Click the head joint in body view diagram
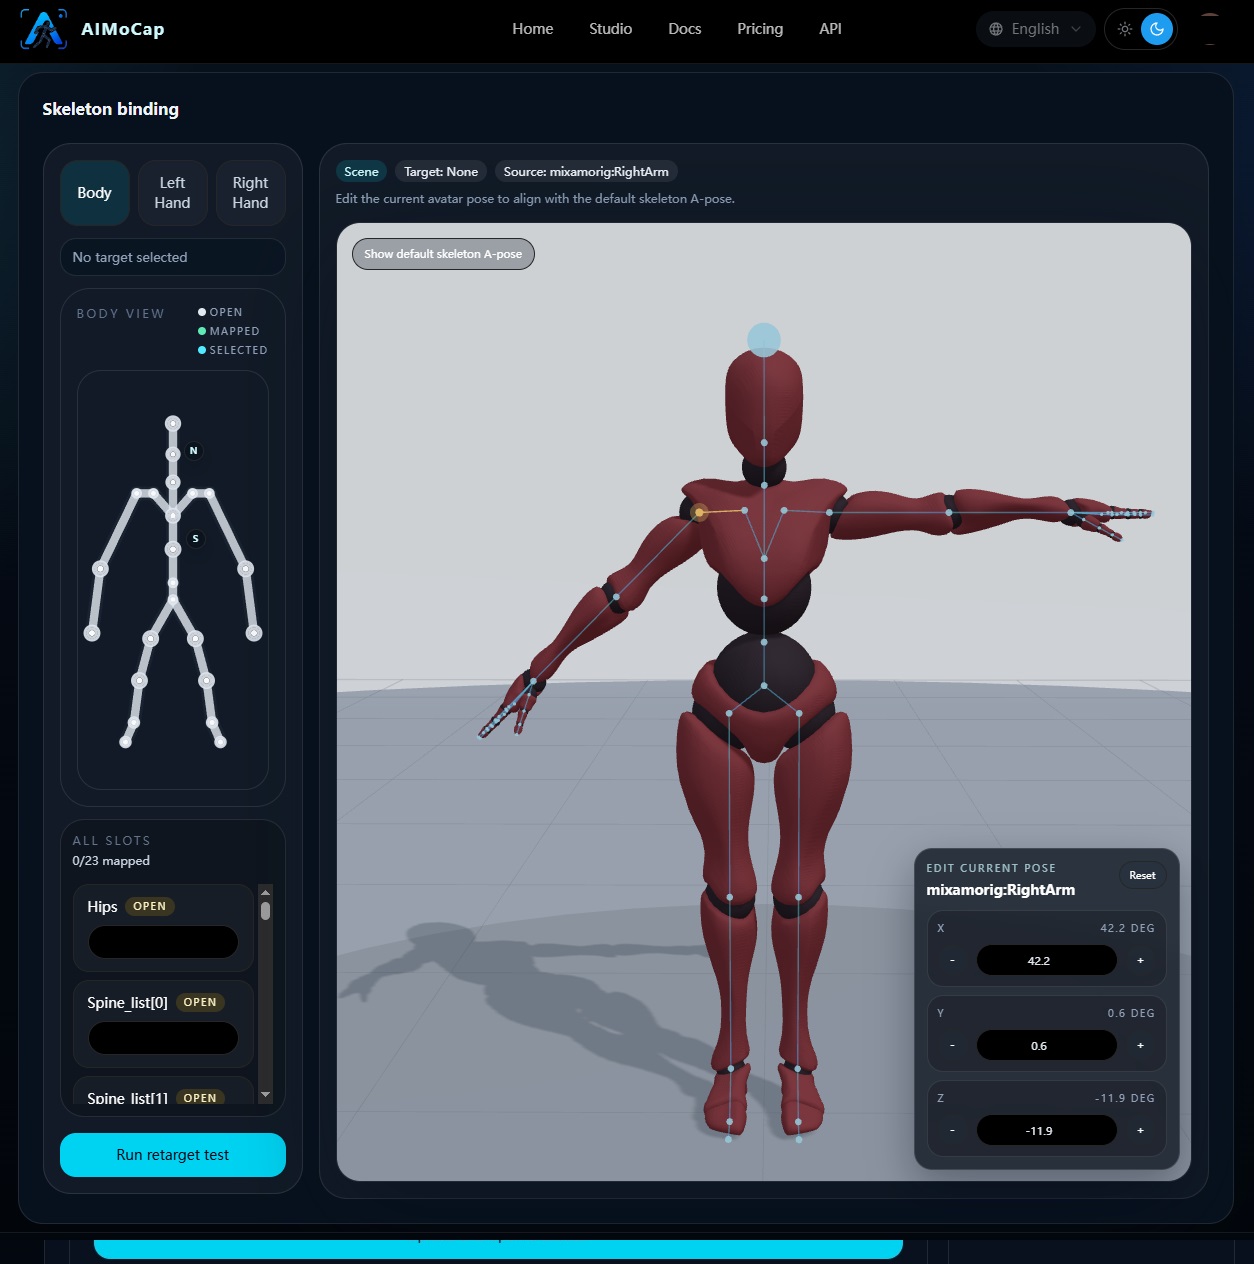1254x1264 pixels. pos(173,424)
